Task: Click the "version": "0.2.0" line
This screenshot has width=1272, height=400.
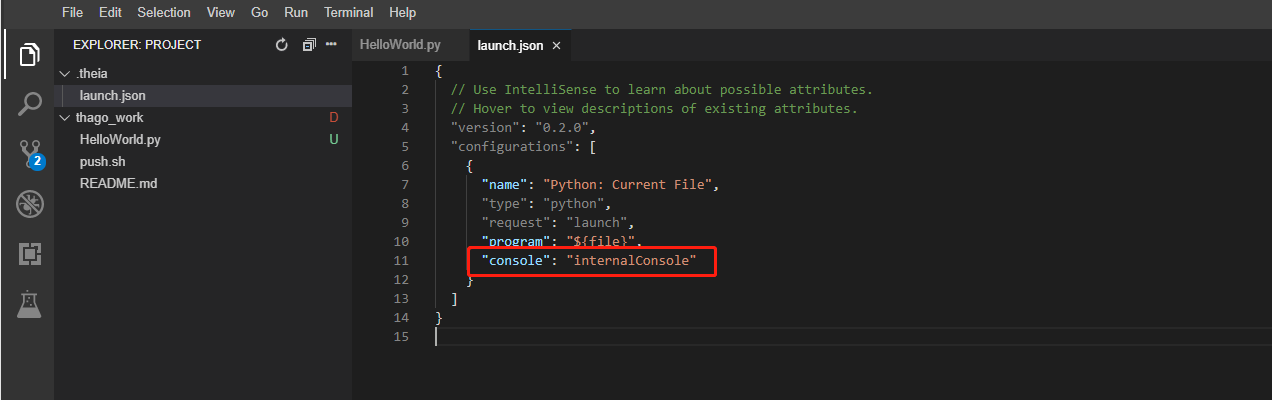Action: click(x=524, y=128)
